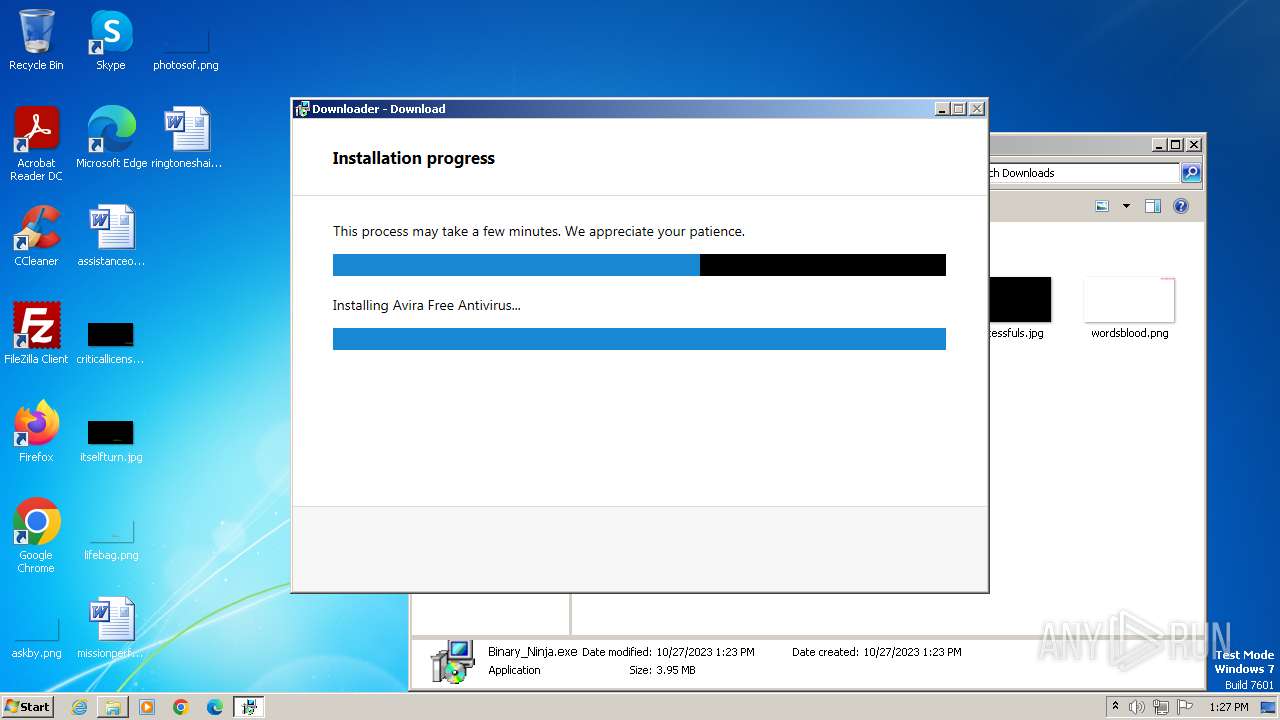
Task: Click the Size 3.95 MB text
Action: (662, 670)
